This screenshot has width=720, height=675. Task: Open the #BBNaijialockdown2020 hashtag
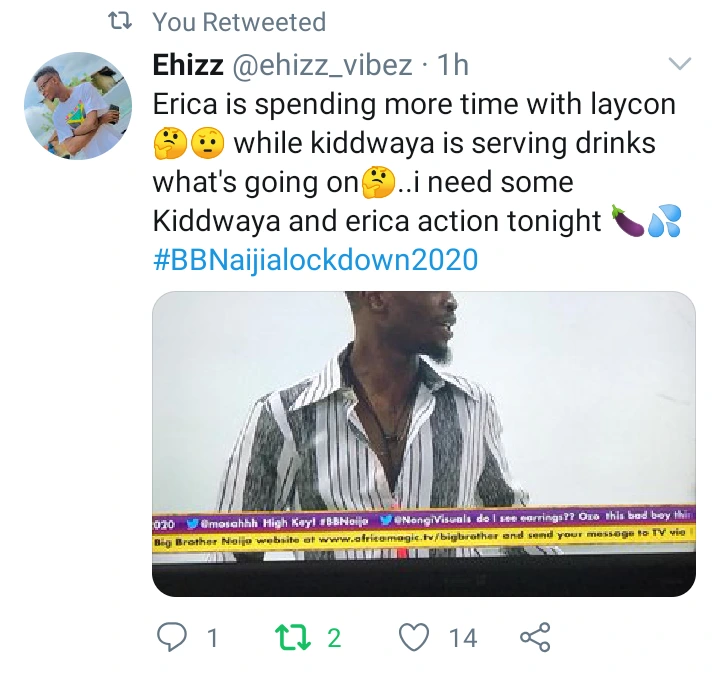point(315,260)
